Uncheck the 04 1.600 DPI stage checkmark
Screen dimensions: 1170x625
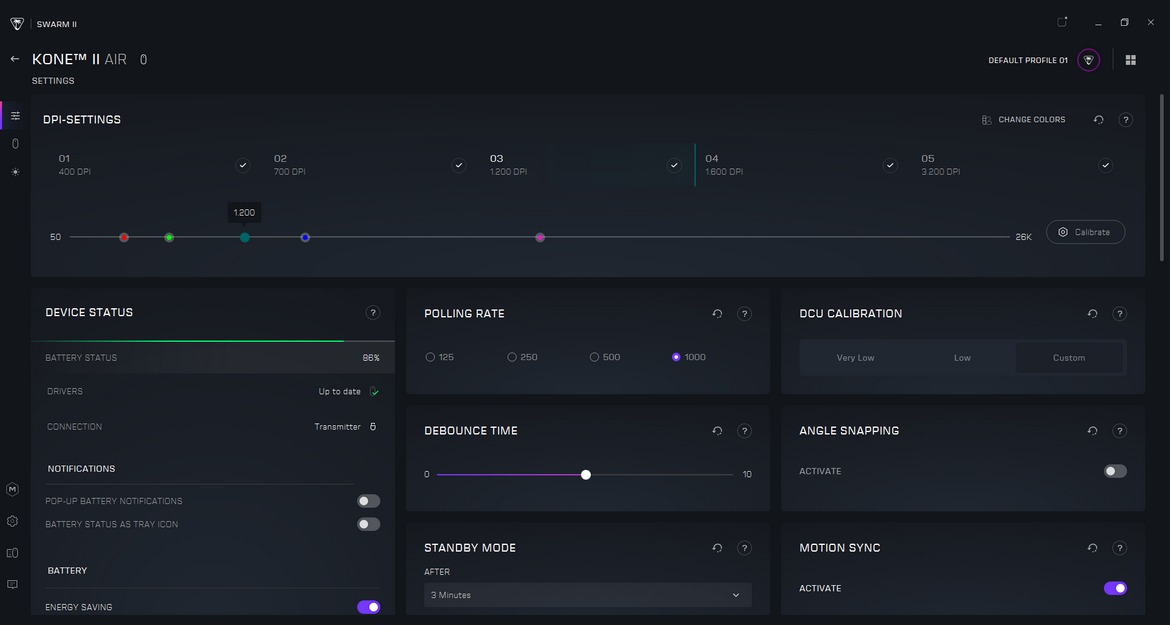[x=890, y=165]
